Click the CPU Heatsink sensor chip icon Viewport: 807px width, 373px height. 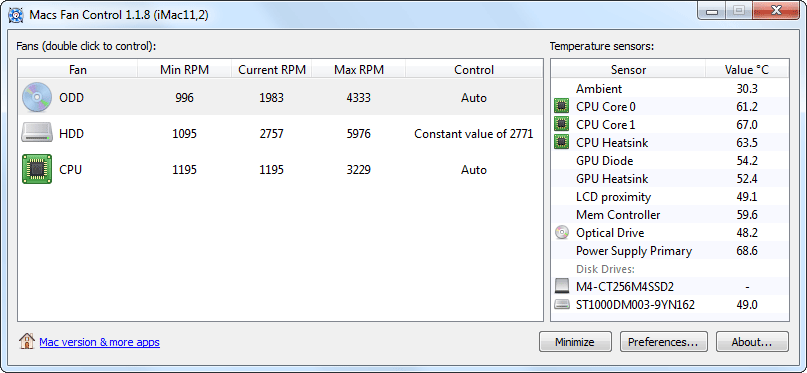(x=562, y=143)
